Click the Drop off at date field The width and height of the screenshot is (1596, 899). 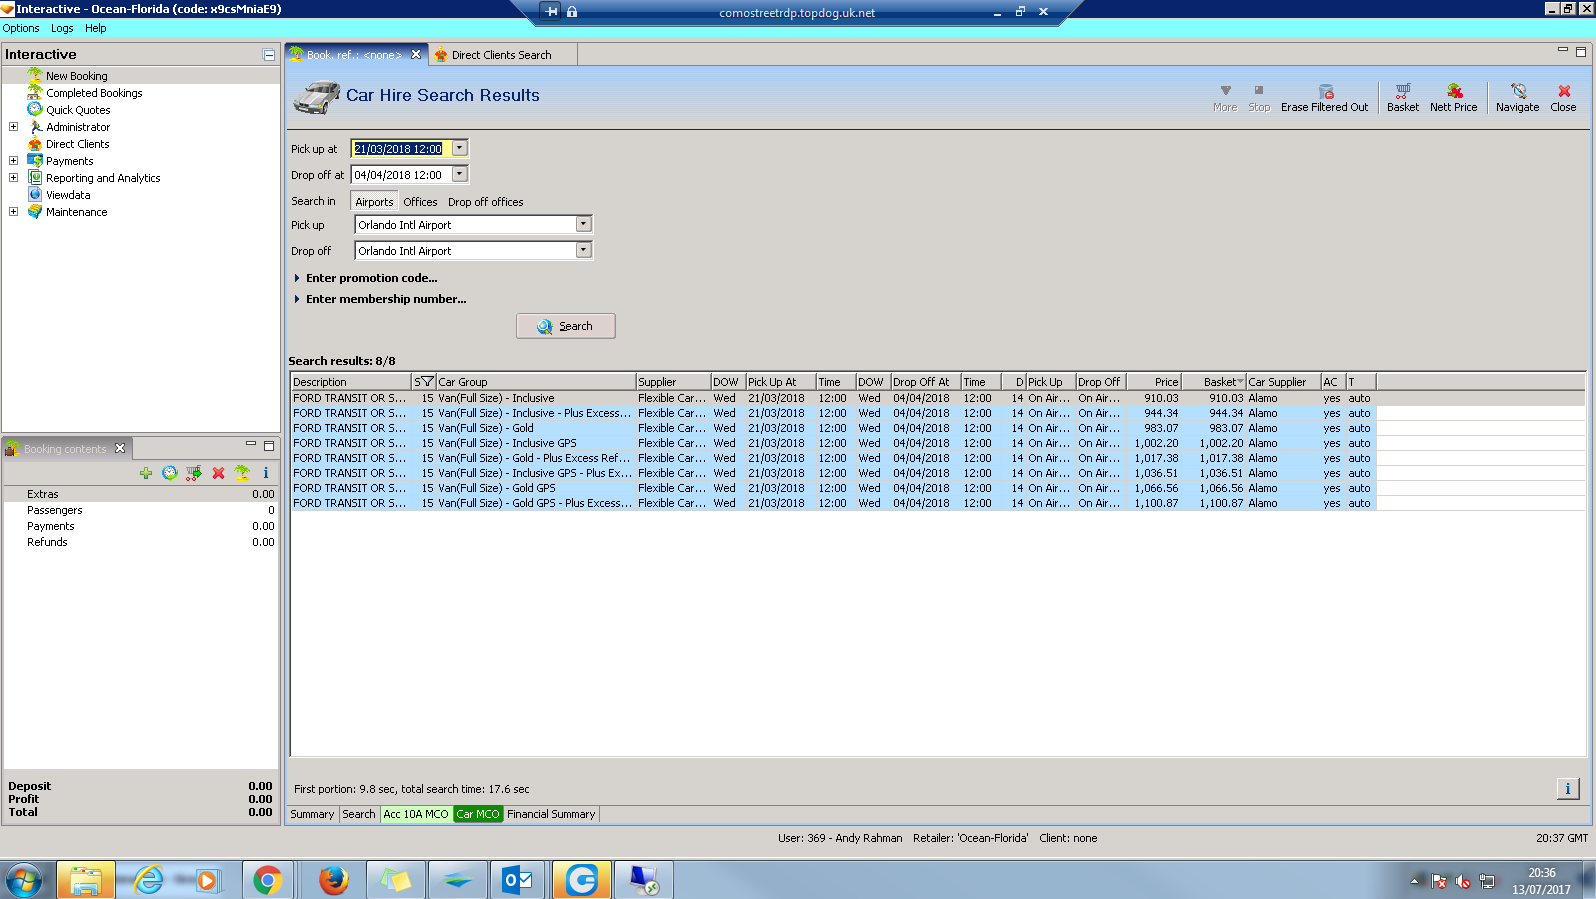pos(399,175)
